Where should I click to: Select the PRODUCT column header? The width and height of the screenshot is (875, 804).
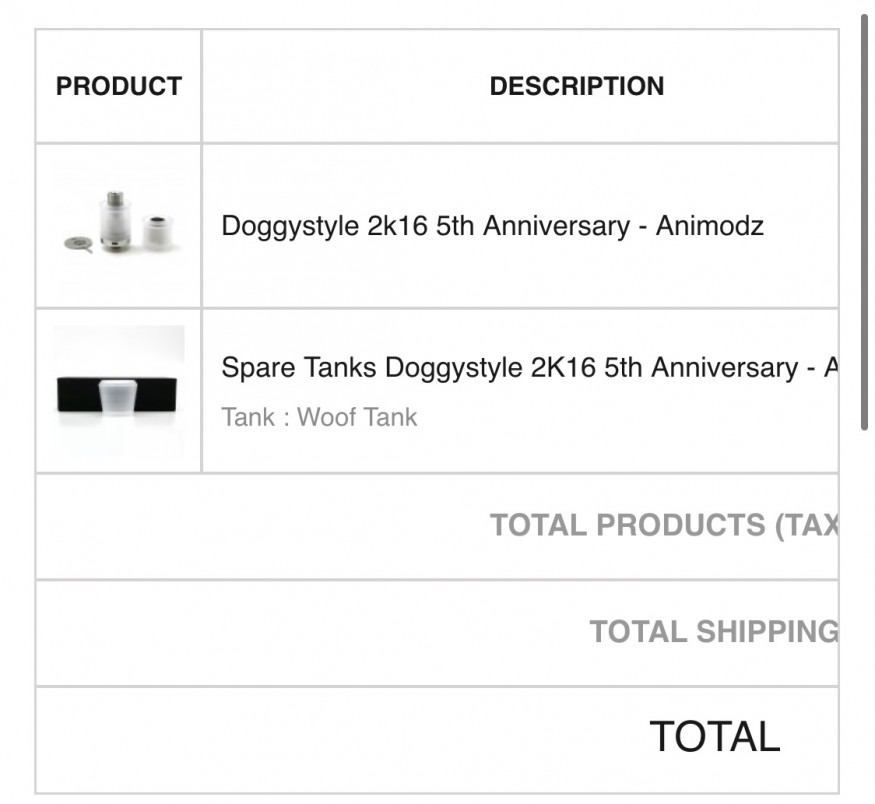tap(118, 86)
